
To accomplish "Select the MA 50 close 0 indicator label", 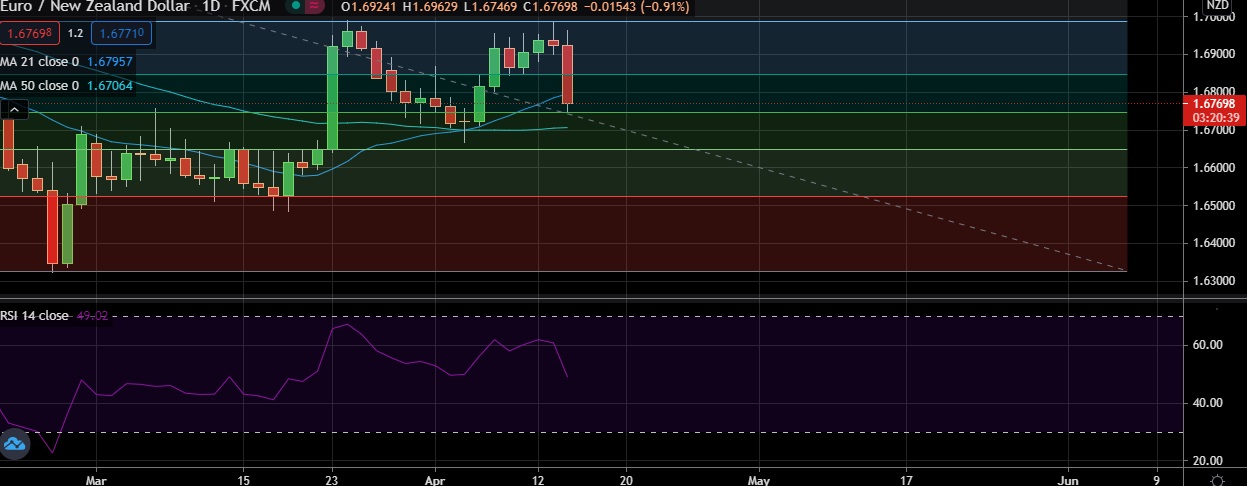I will [40, 86].
